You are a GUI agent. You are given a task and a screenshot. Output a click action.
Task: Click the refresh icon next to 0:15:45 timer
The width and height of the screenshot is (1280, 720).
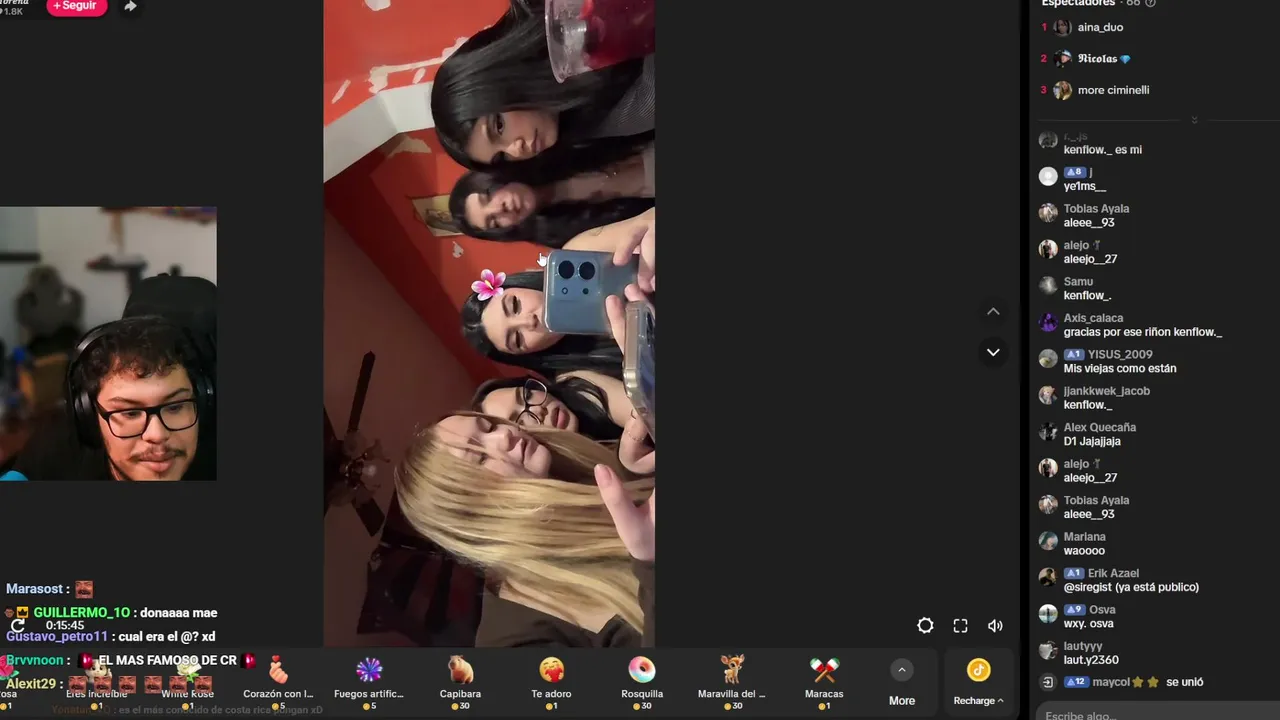click(18, 626)
